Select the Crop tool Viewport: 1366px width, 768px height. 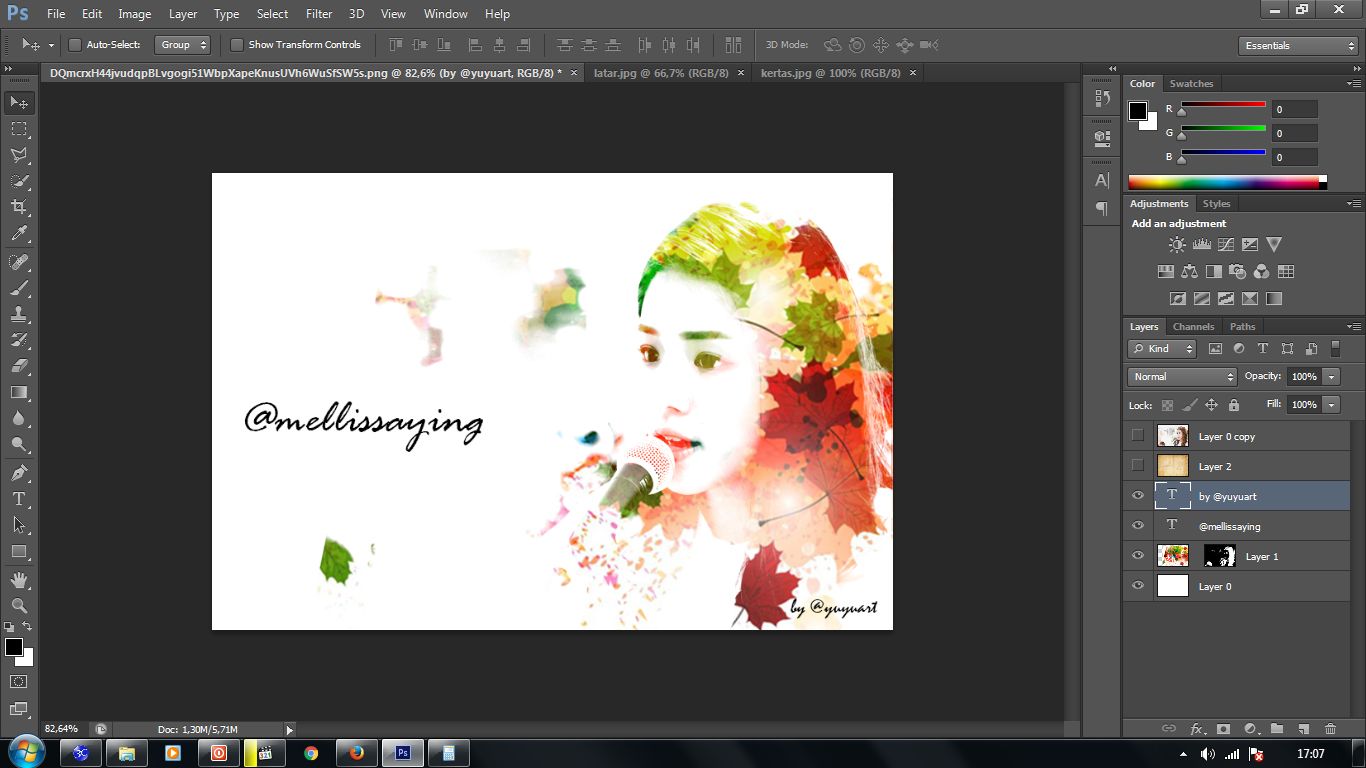19,207
